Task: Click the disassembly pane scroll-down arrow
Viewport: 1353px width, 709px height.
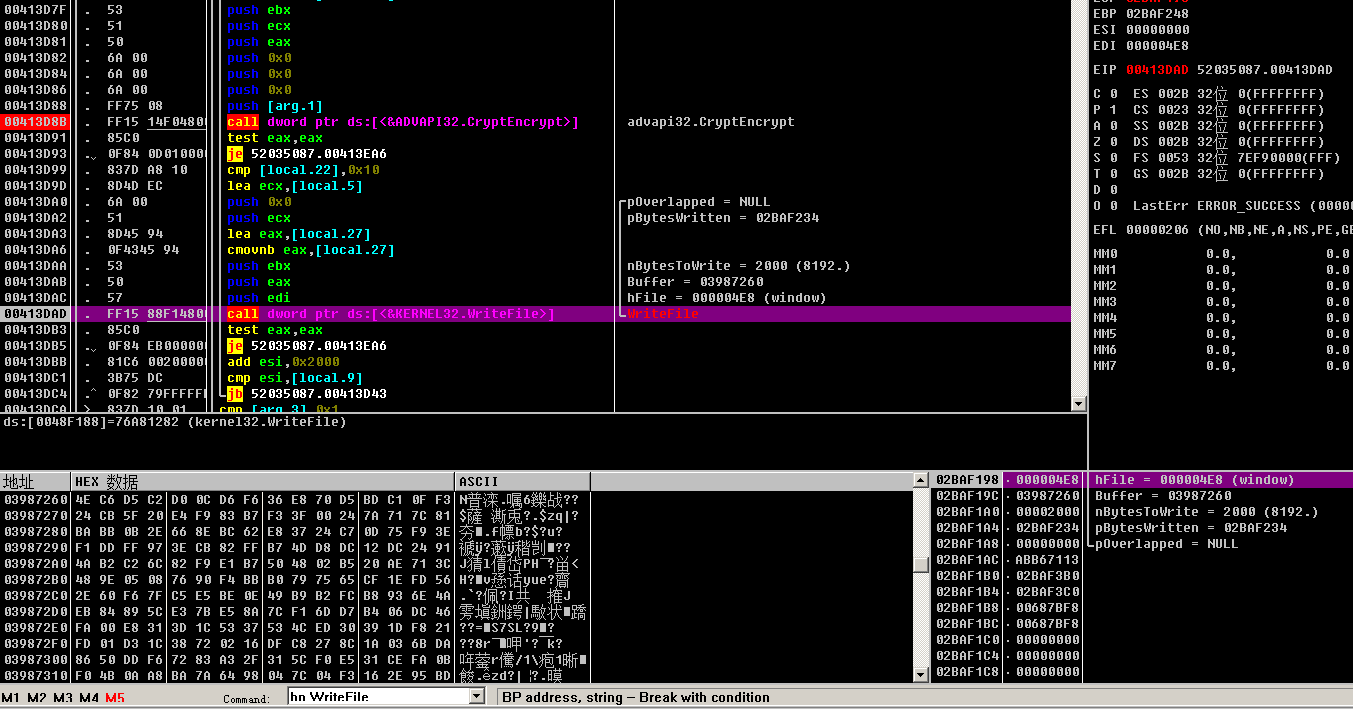Action: click(1078, 404)
